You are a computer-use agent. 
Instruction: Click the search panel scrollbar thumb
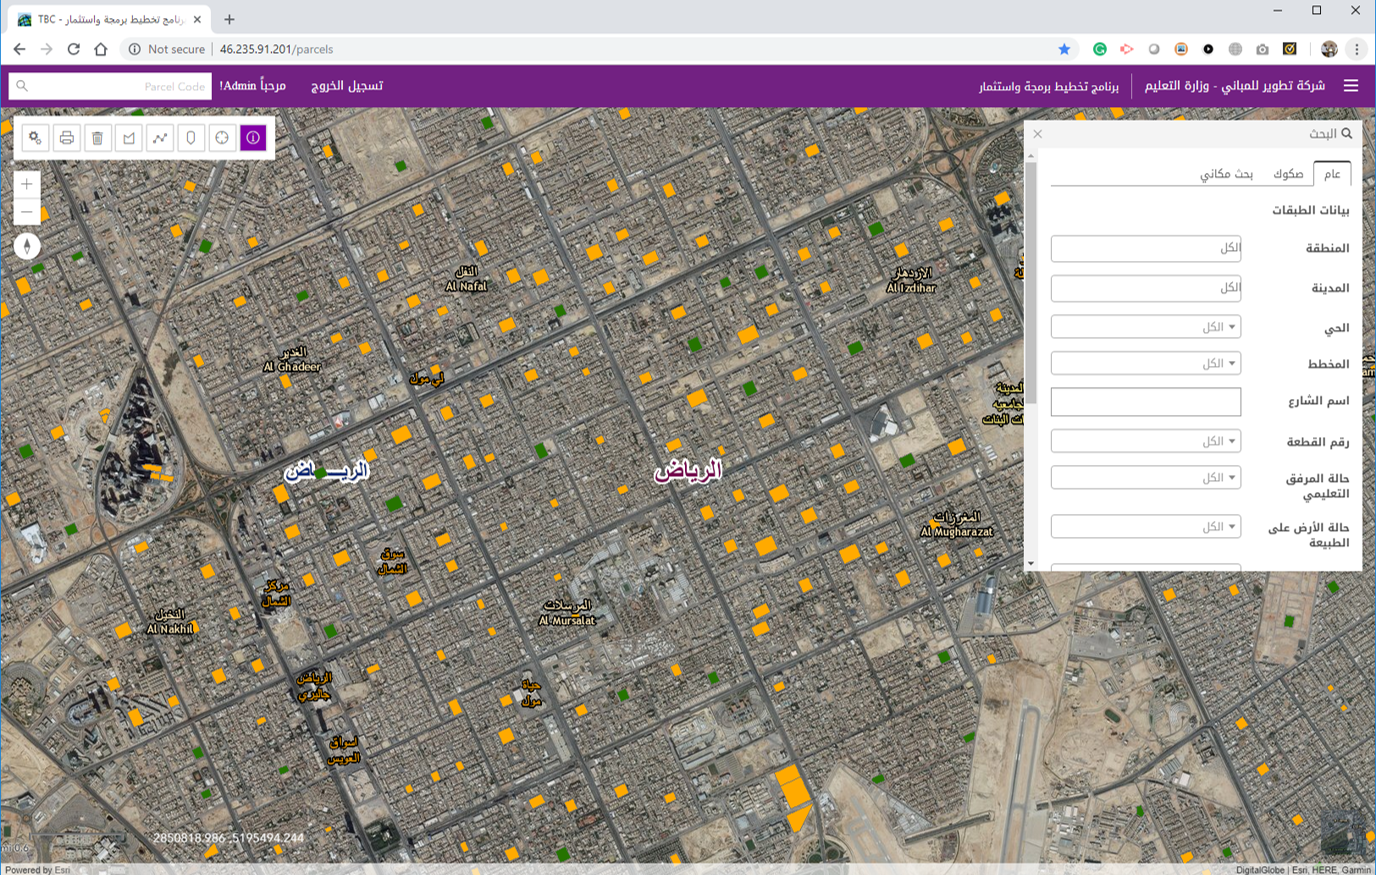1031,282
